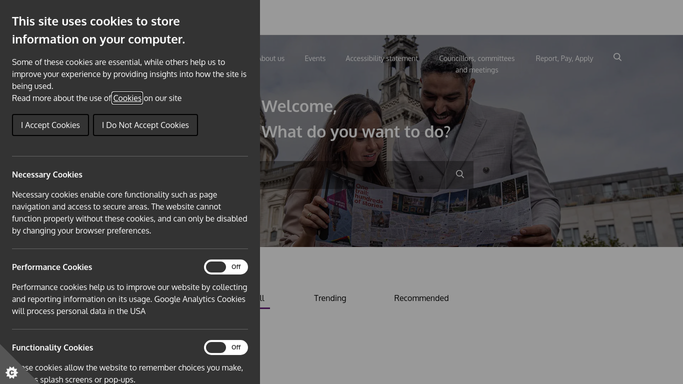Screen dimensions: 683x384
Task: Open search via header magnifier icon
Action: pyautogui.click(x=617, y=57)
